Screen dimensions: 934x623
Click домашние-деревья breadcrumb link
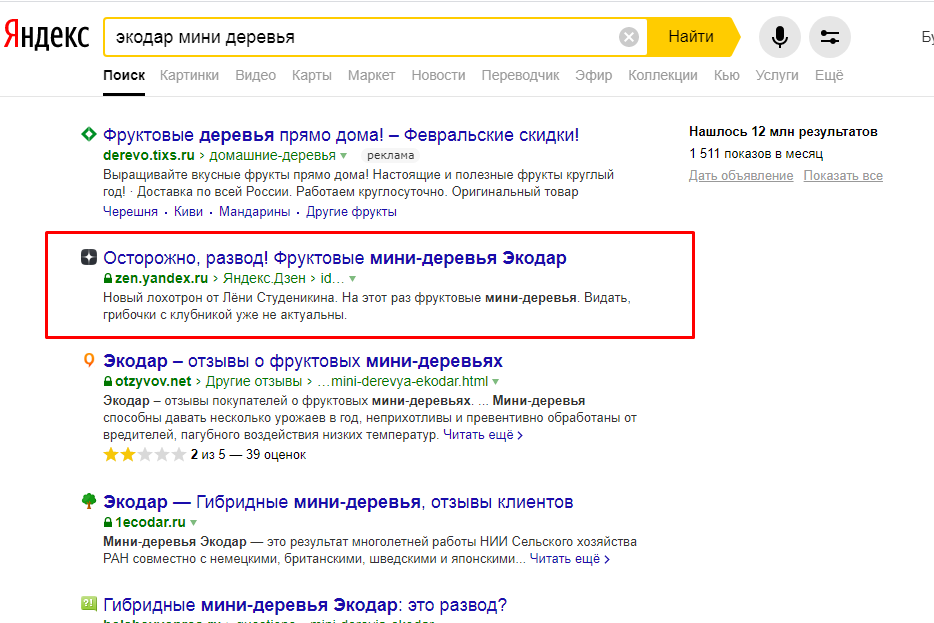272,155
